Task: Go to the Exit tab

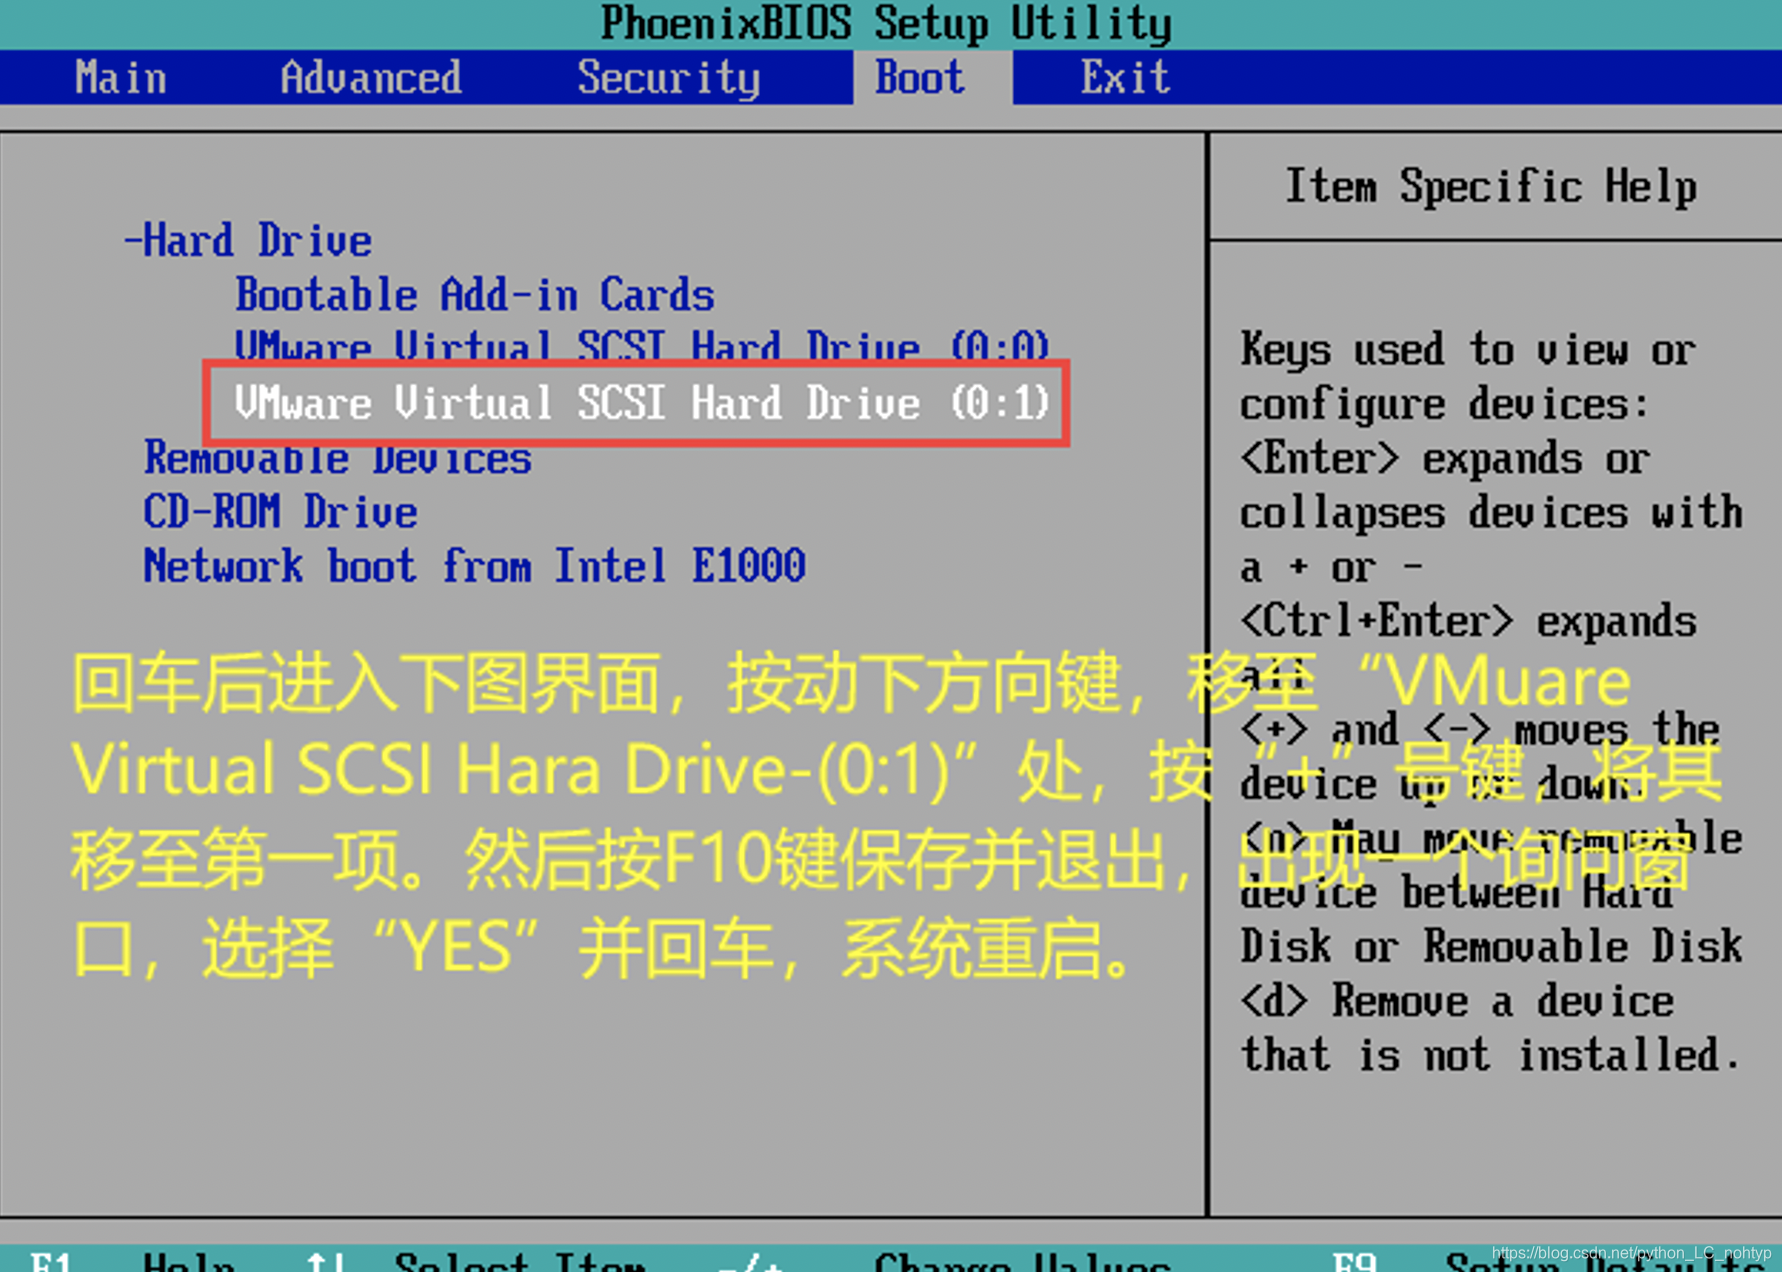Action: coord(1125,78)
